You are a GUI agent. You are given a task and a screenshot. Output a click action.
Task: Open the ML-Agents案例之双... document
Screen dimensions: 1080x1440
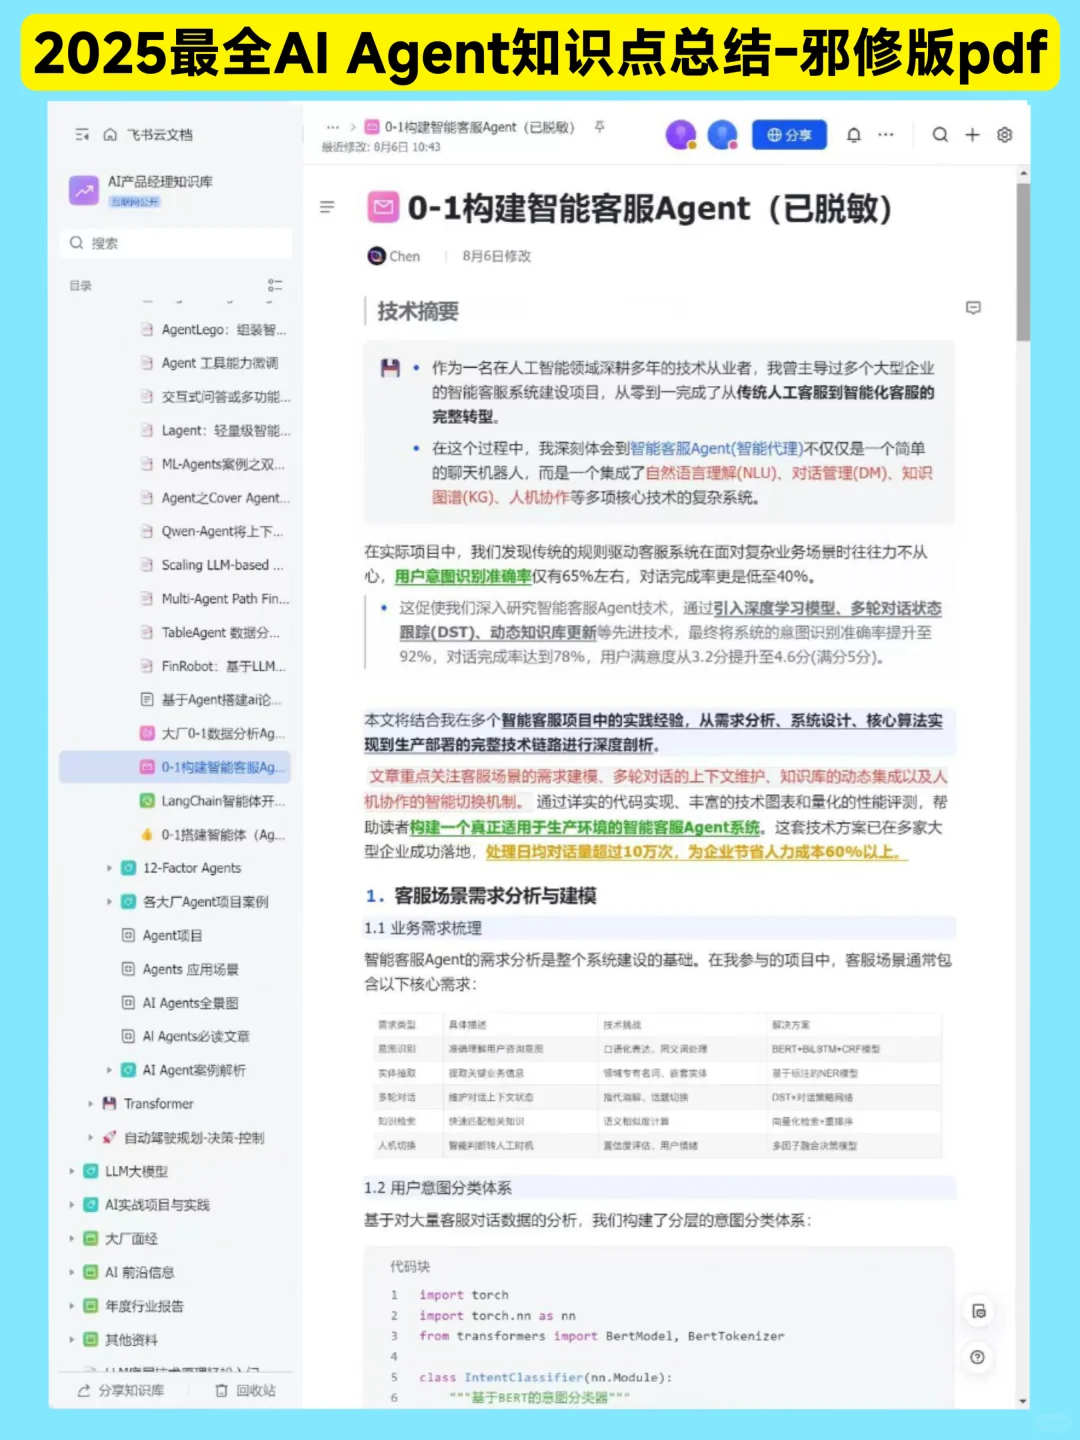click(x=213, y=464)
